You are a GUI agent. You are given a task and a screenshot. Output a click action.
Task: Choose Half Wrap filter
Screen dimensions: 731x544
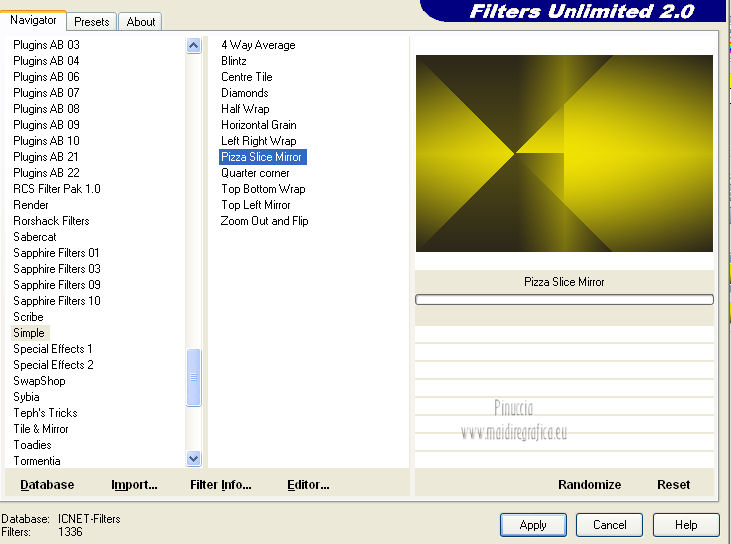245,109
